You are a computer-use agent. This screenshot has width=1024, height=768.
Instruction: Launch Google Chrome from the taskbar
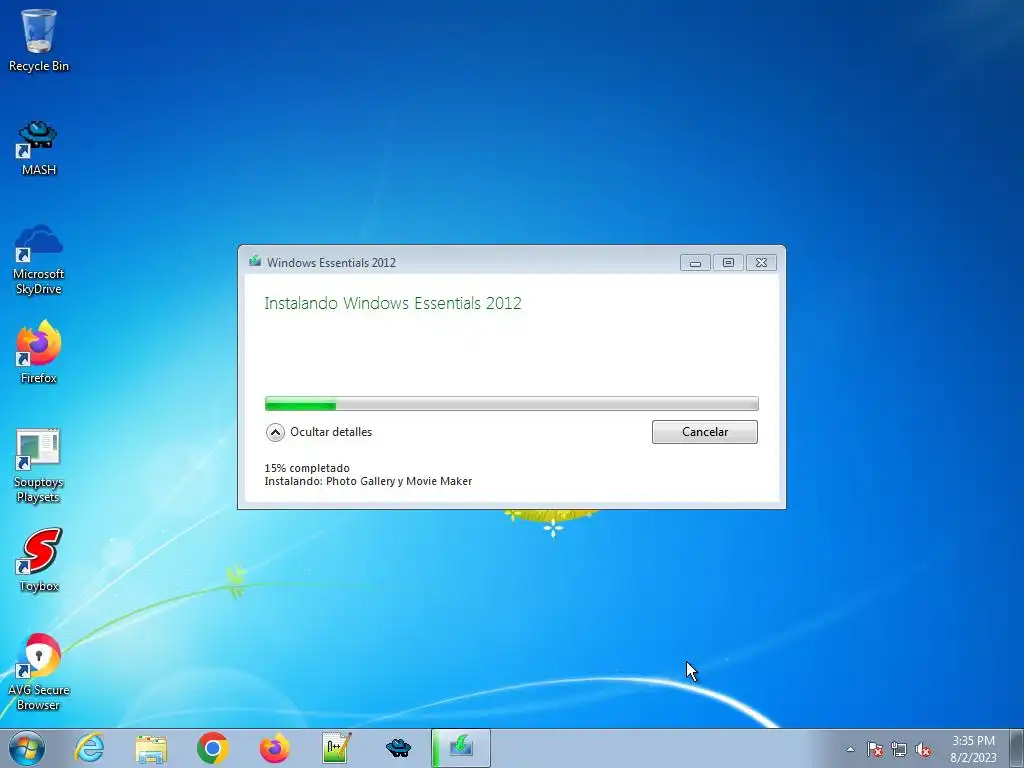[x=213, y=748]
